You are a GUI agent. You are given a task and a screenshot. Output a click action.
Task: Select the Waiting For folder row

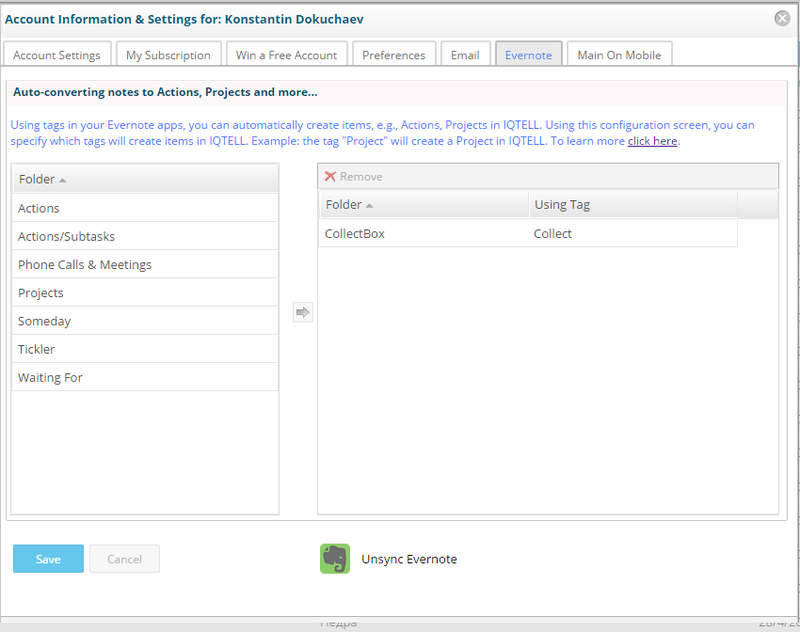tap(145, 377)
